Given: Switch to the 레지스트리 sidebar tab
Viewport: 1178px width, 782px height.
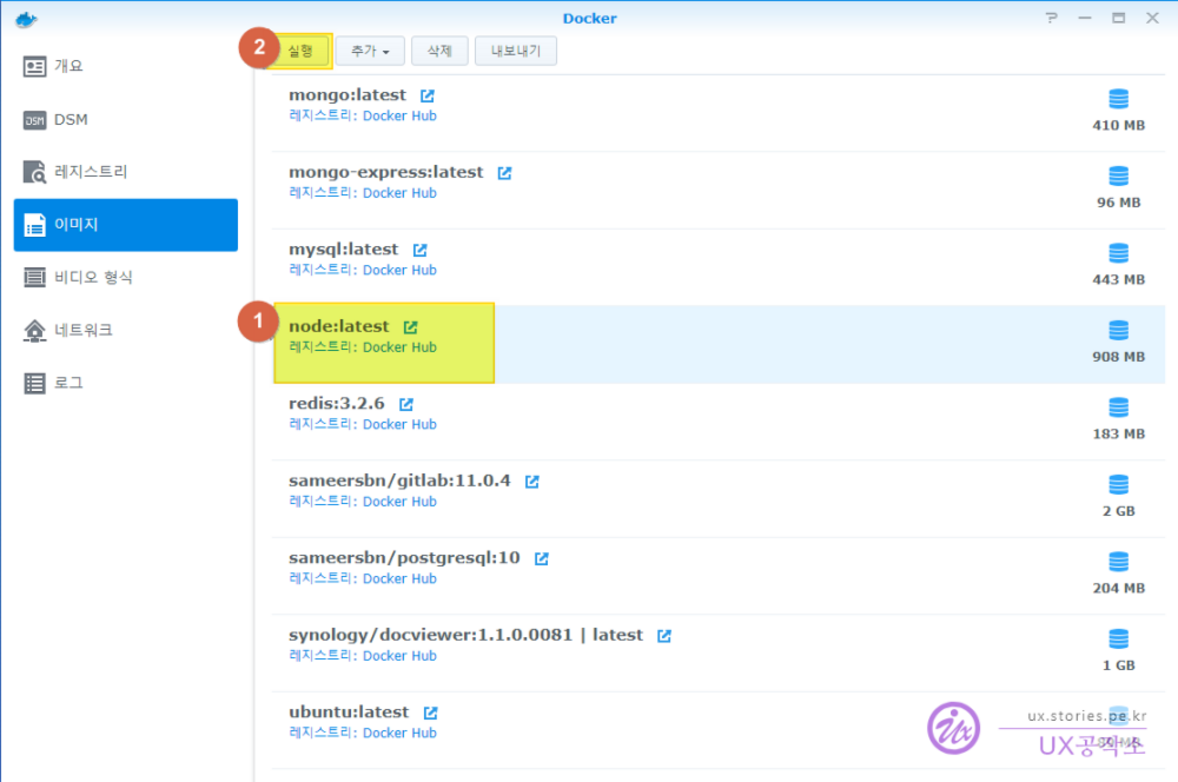Looking at the screenshot, I should click(x=90, y=172).
